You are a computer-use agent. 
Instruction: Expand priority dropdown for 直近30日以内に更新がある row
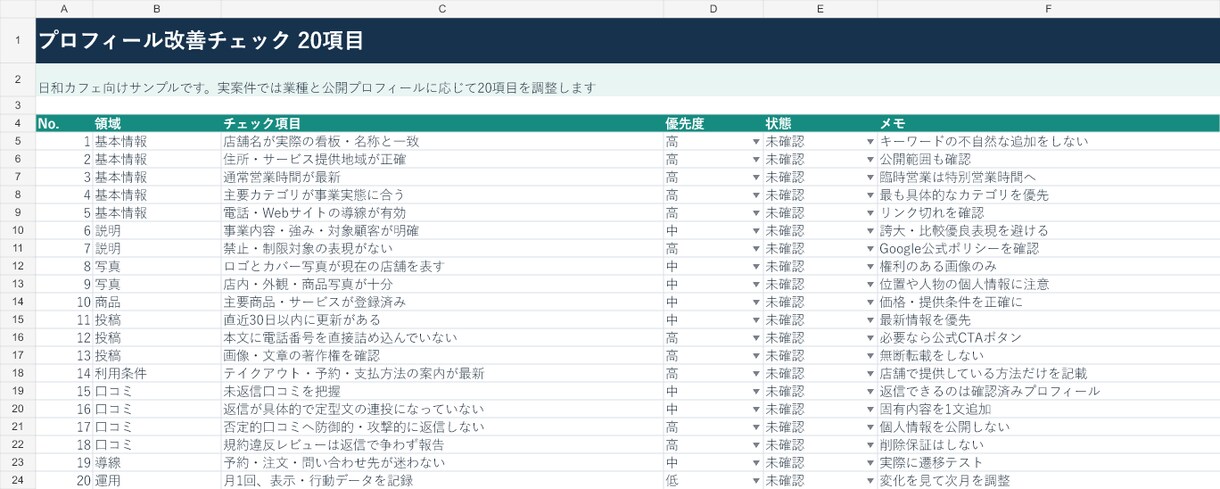[756, 320]
